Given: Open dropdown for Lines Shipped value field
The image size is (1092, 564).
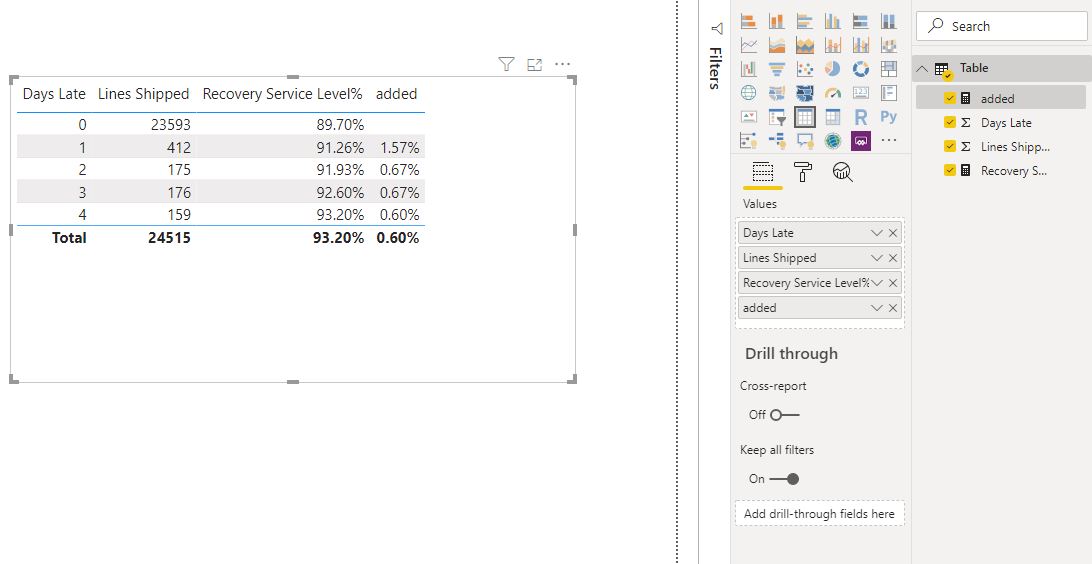Looking at the screenshot, I should [877, 258].
